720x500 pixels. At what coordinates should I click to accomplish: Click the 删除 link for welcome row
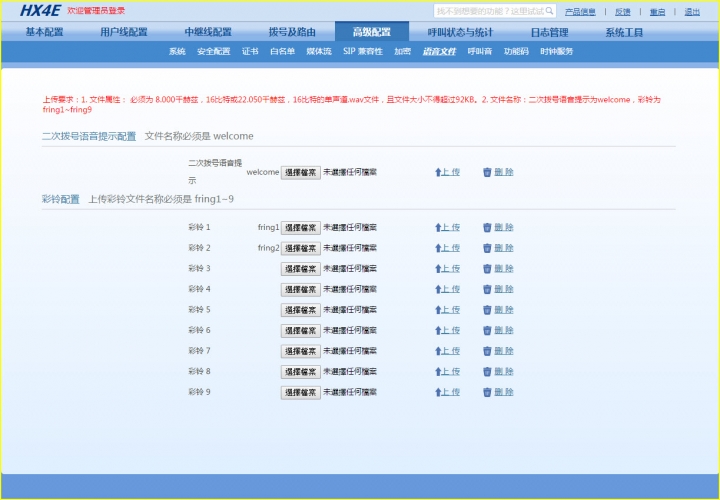[504, 172]
